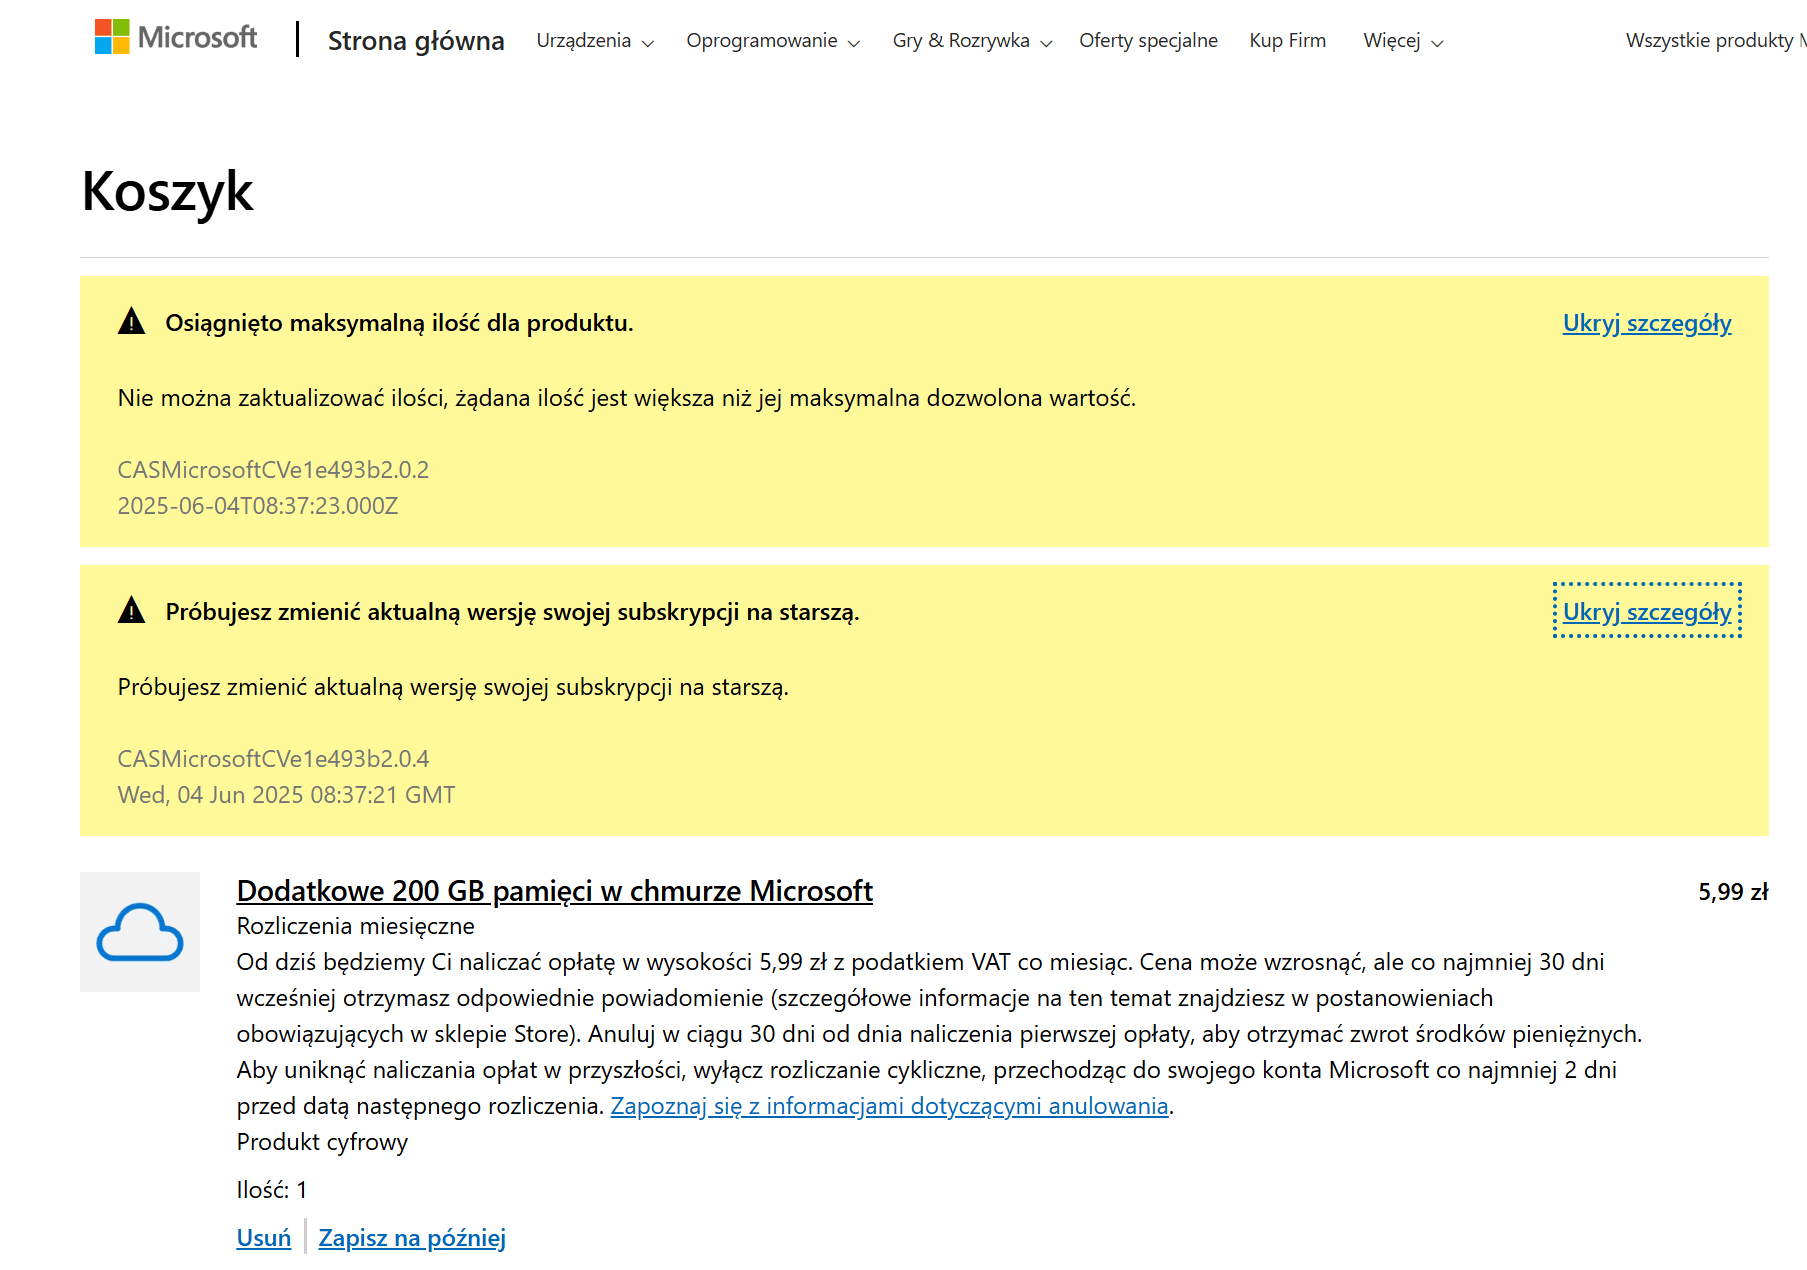Hide details of maximum quantity alert
Screen dimensions: 1807x1270
point(1647,323)
